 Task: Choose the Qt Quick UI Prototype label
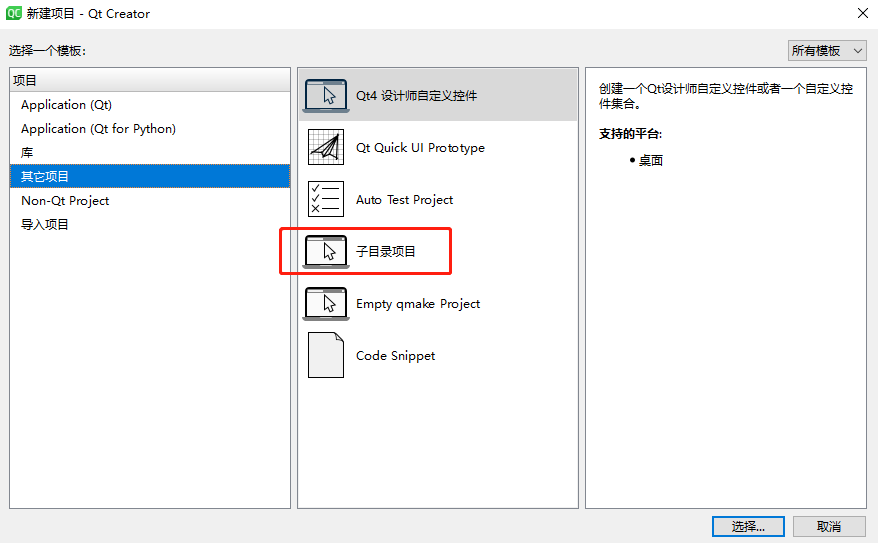pyautogui.click(x=421, y=148)
